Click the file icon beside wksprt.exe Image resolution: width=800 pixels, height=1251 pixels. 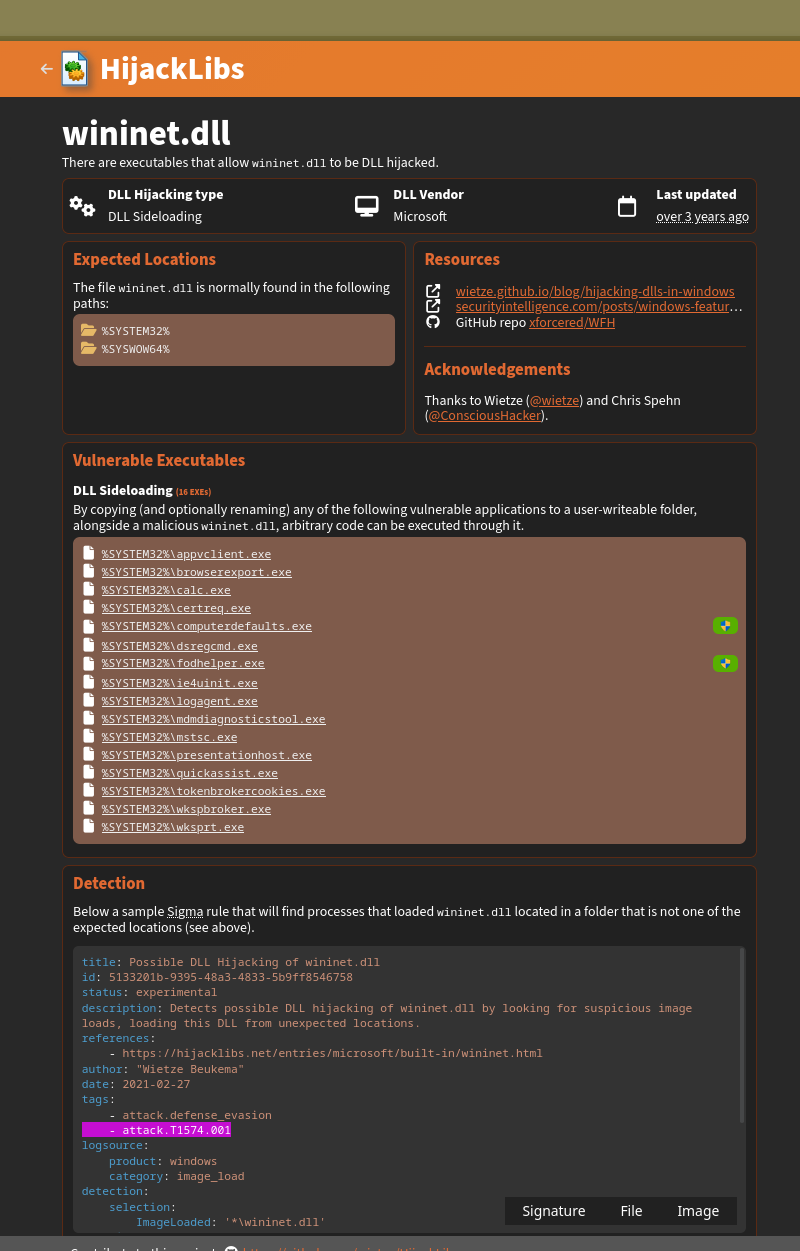[88, 826]
